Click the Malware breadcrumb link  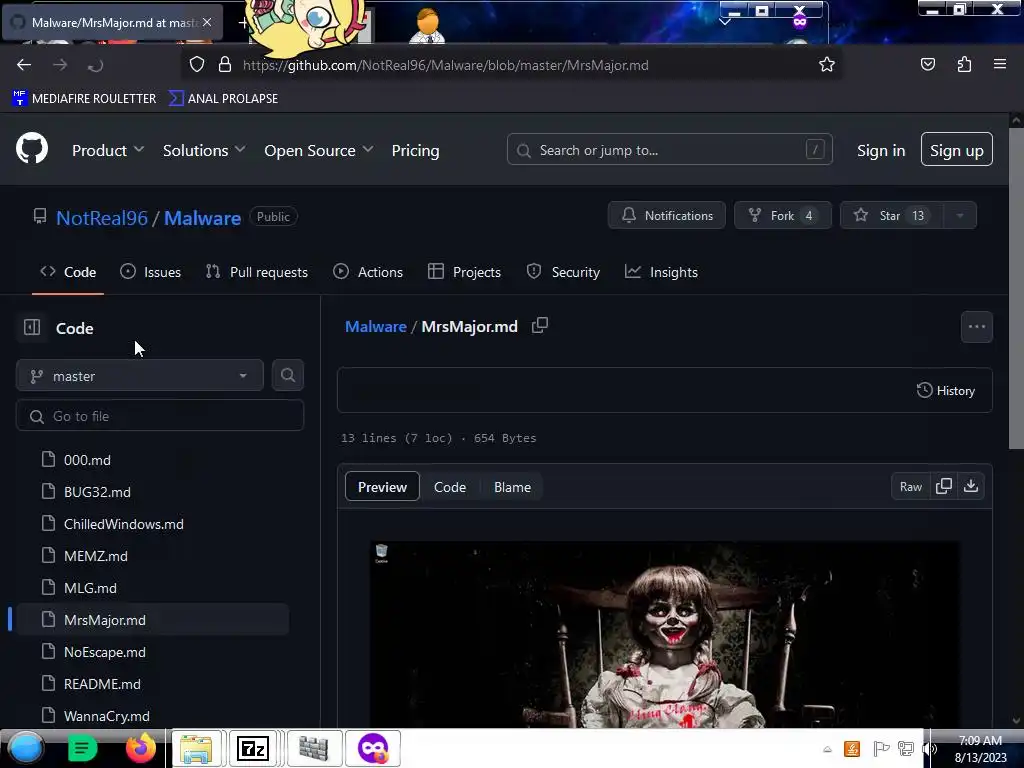(376, 326)
